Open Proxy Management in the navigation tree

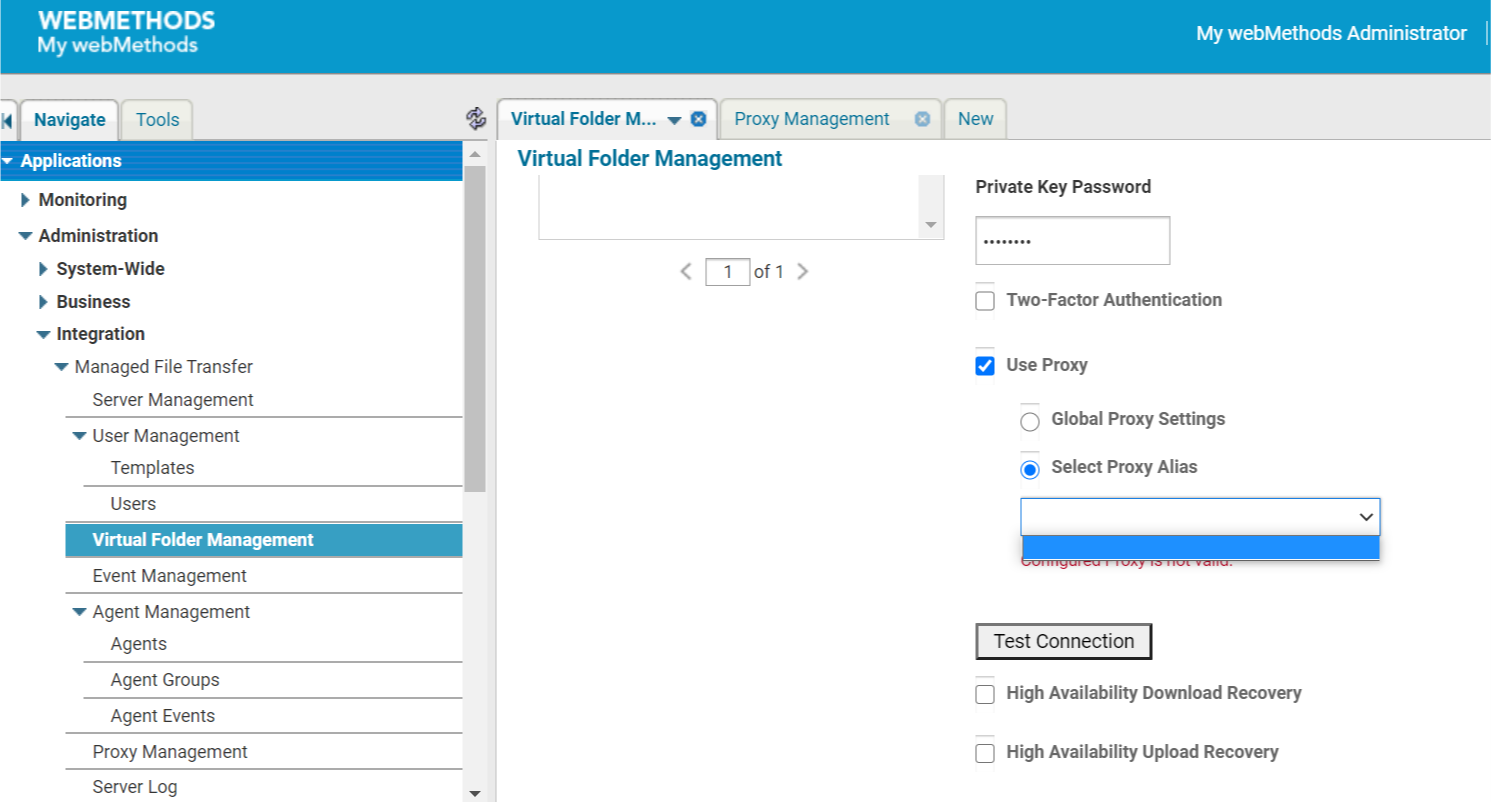tap(170, 752)
